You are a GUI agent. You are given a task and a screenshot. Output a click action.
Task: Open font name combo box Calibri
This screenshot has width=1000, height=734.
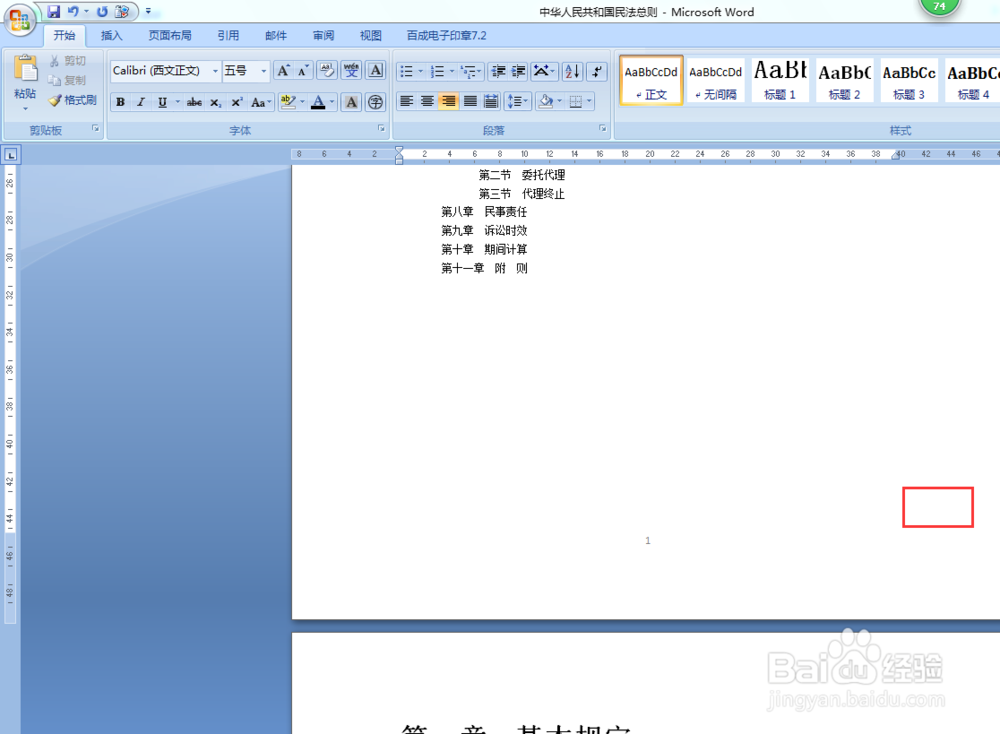click(x=165, y=71)
